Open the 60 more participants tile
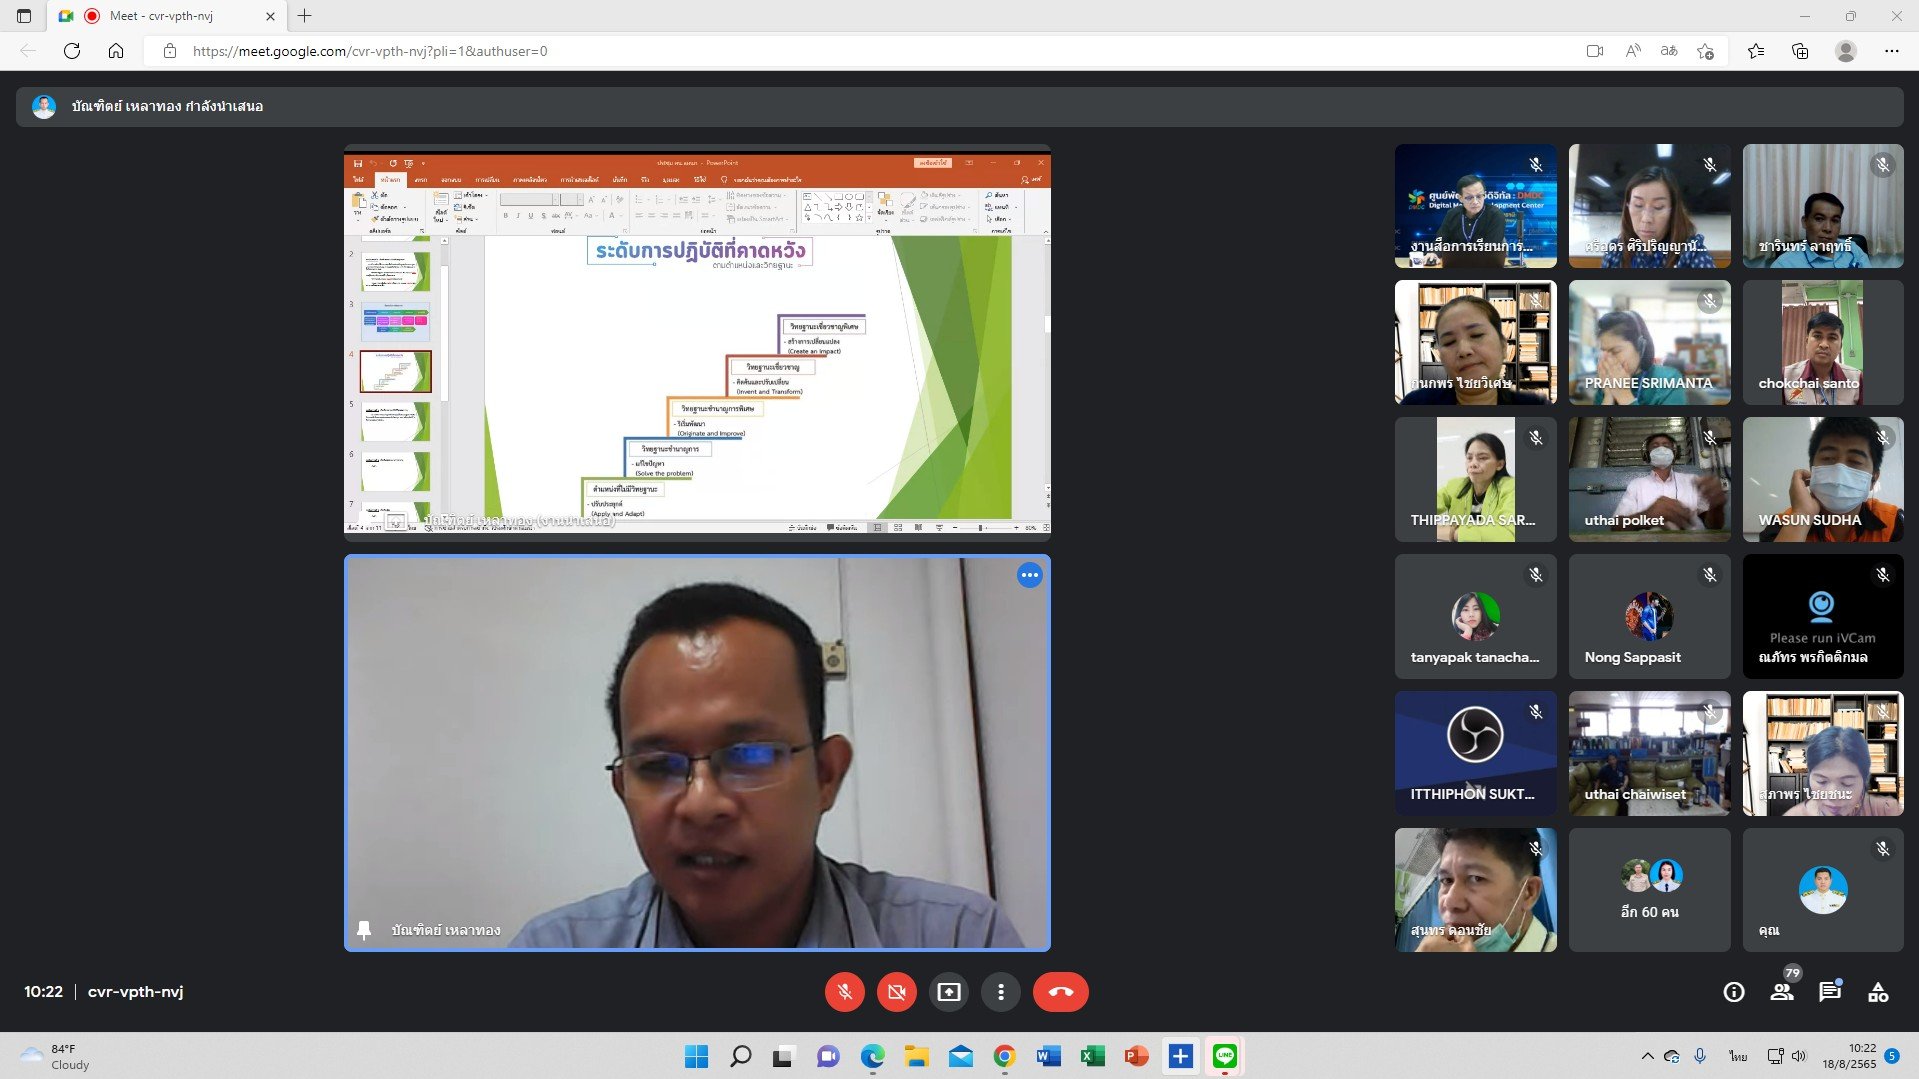The image size is (1919, 1079). click(1649, 890)
